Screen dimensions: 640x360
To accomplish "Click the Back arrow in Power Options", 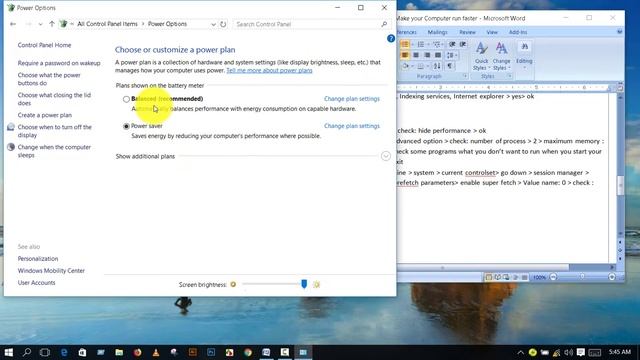I will coord(13,24).
